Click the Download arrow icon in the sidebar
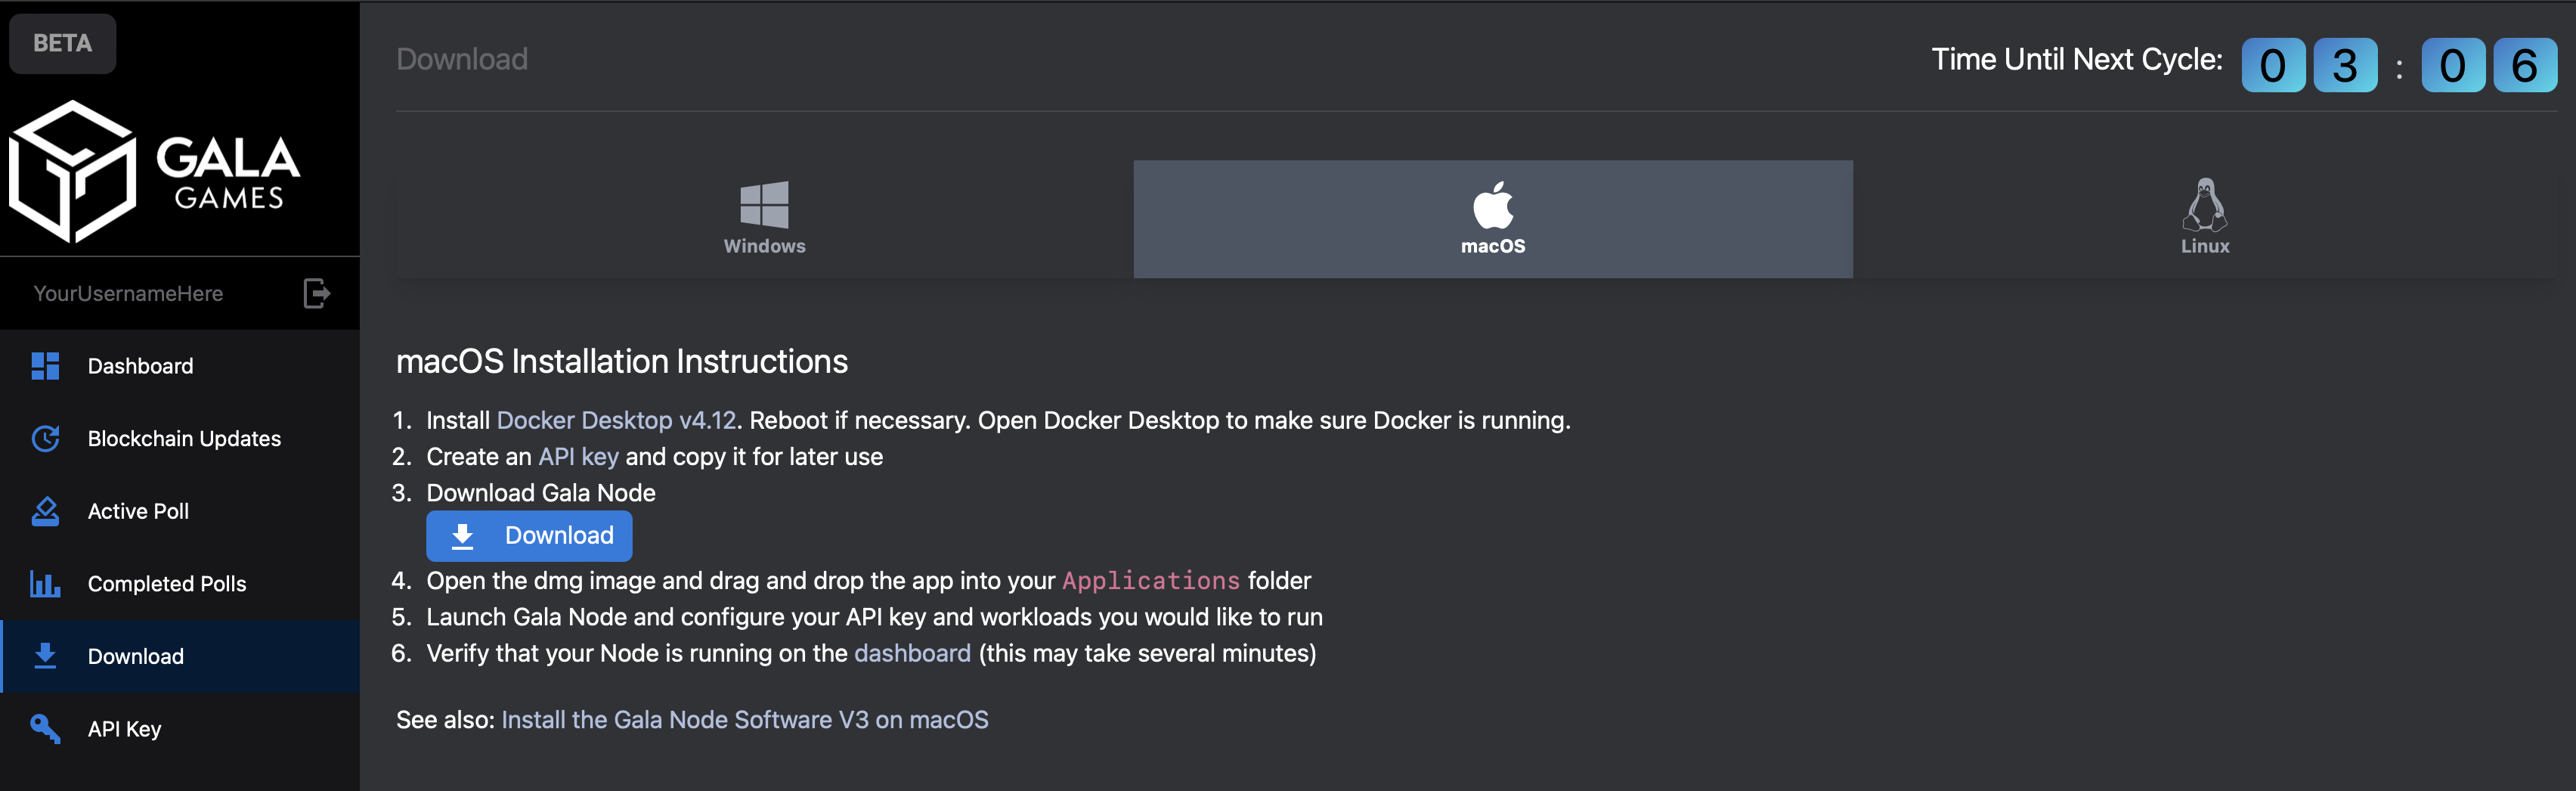 pyautogui.click(x=45, y=656)
